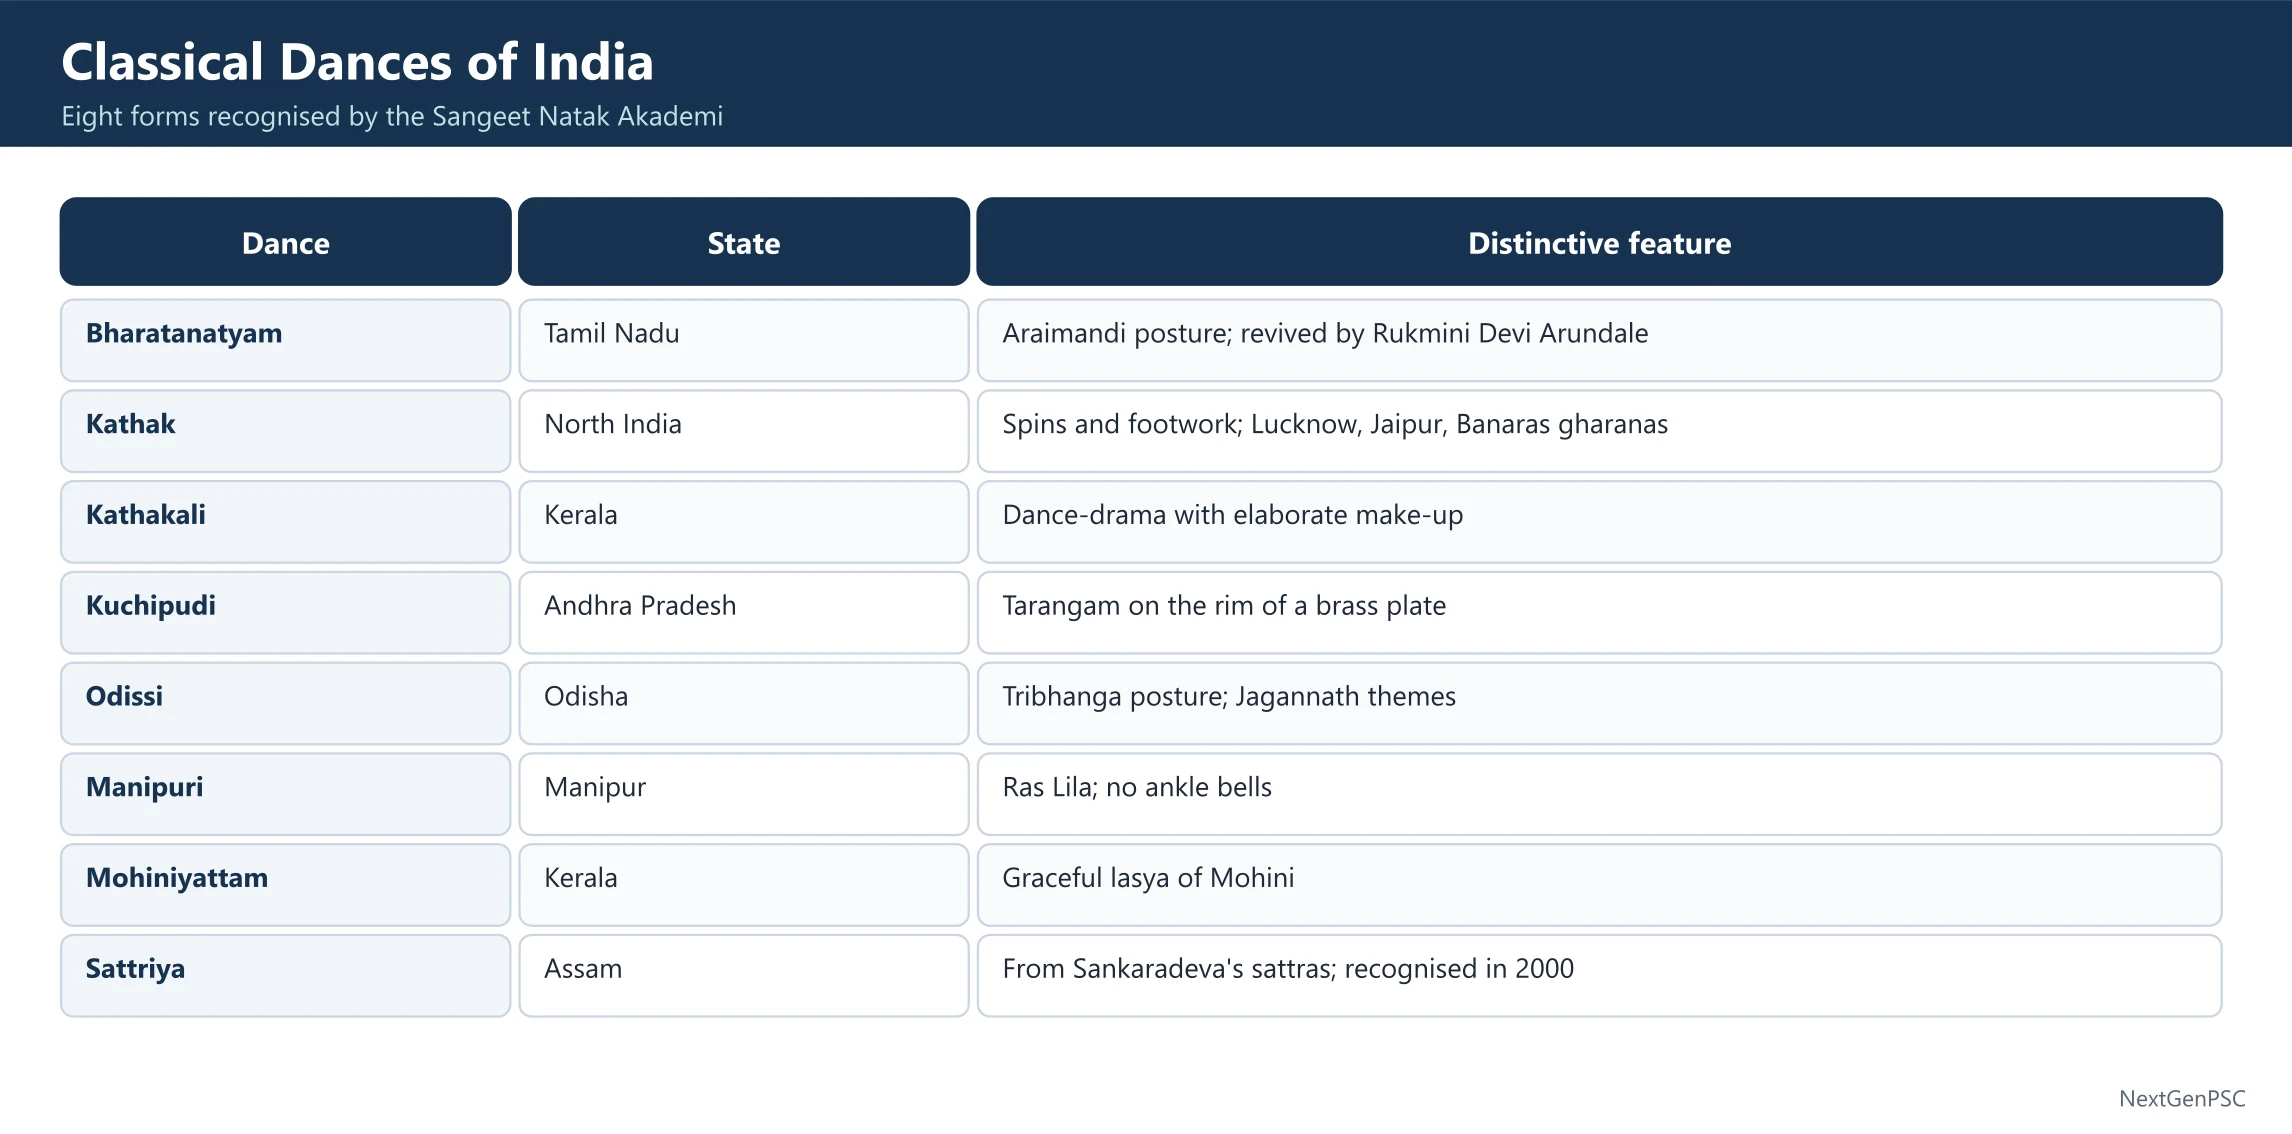Click the Mohiniyattam dance cell

pos(285,885)
